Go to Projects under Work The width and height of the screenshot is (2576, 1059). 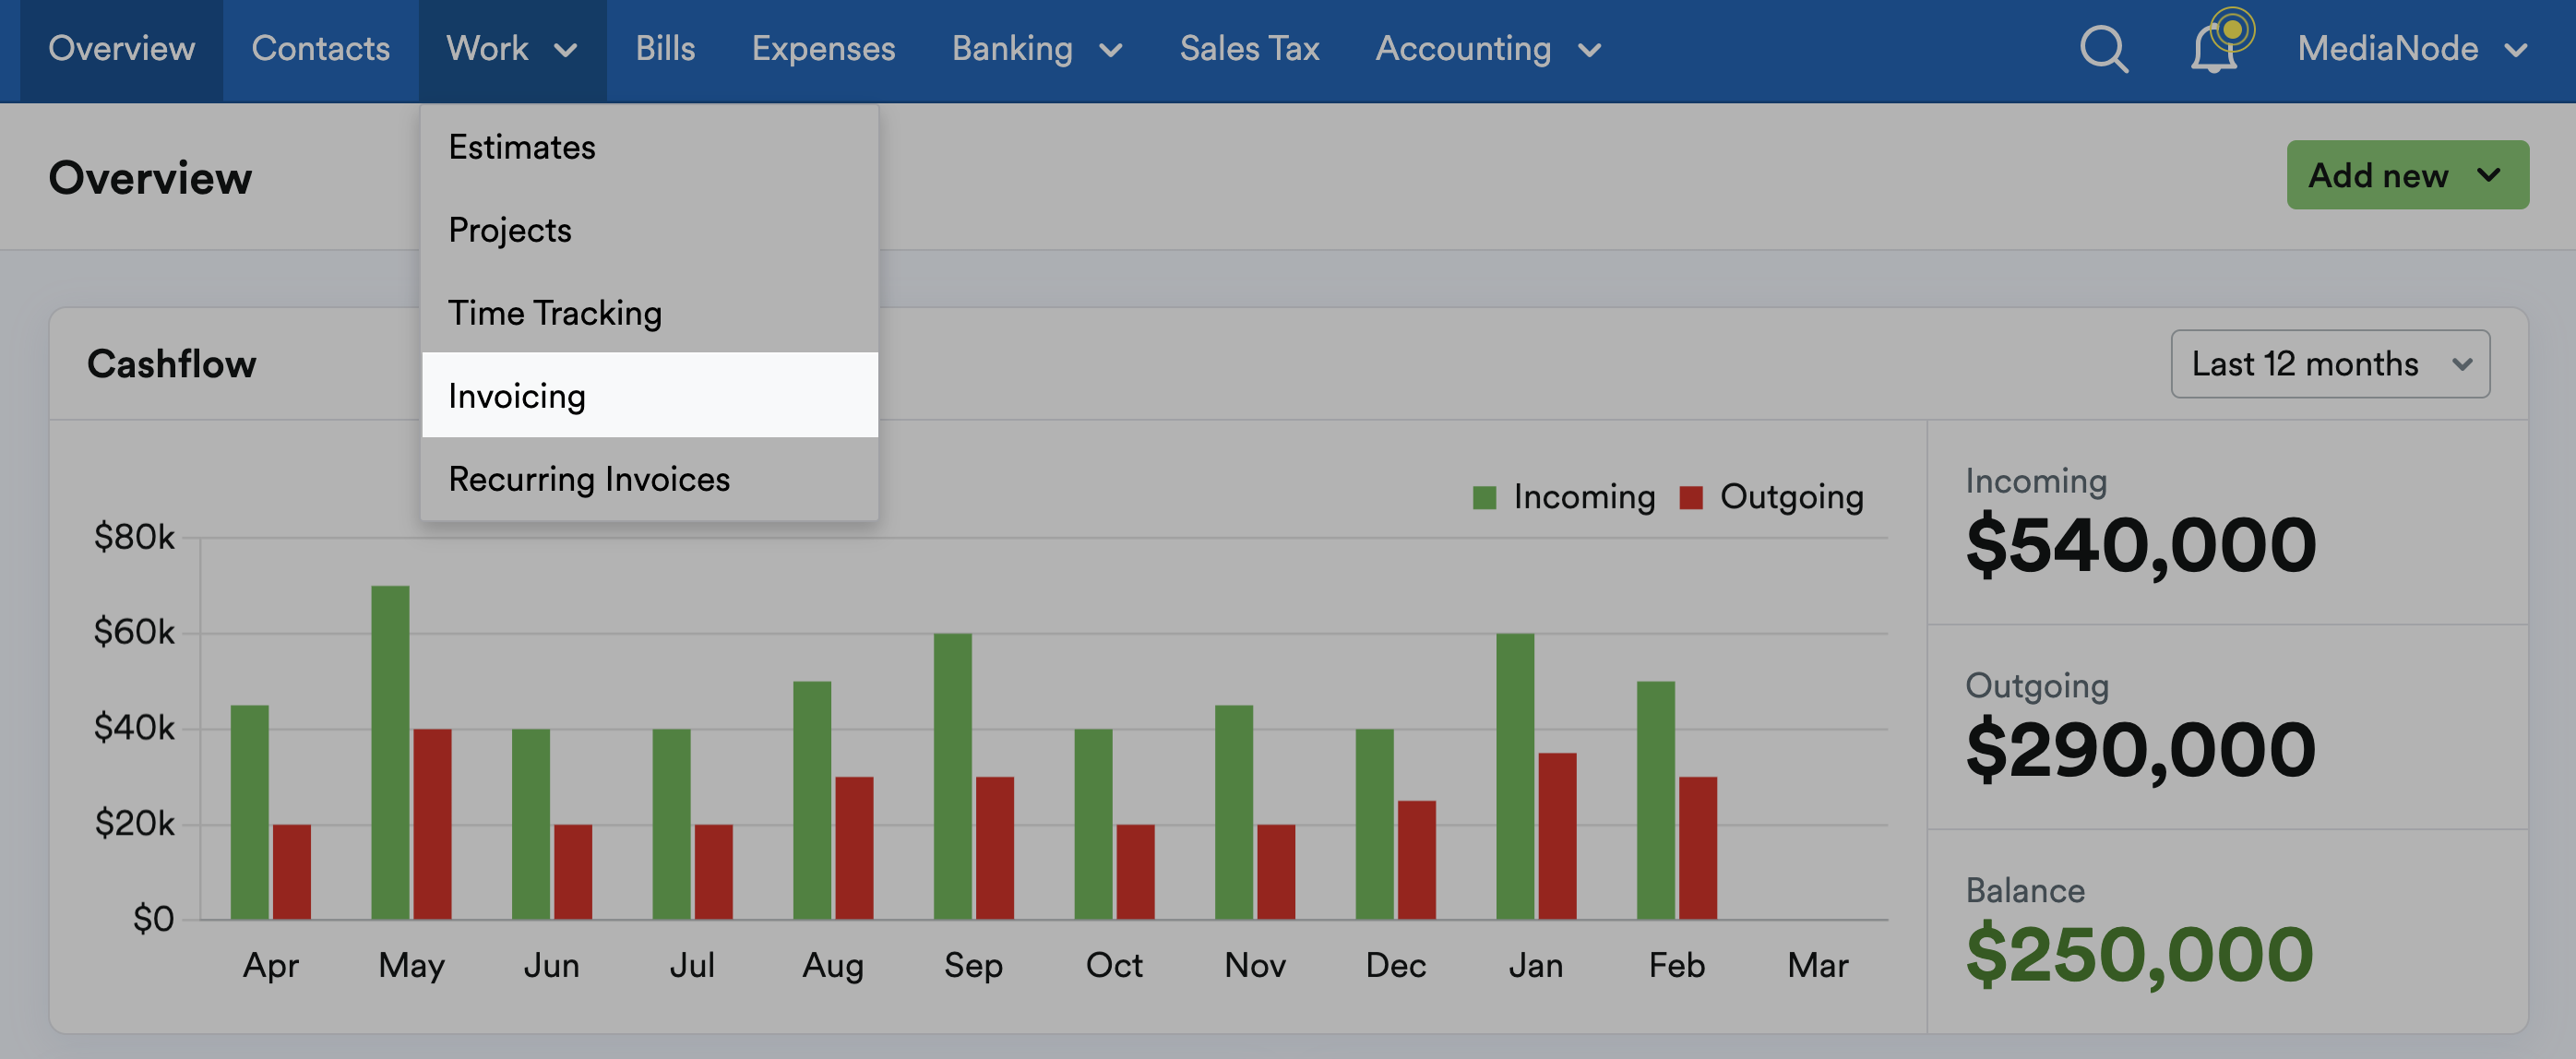[510, 230]
